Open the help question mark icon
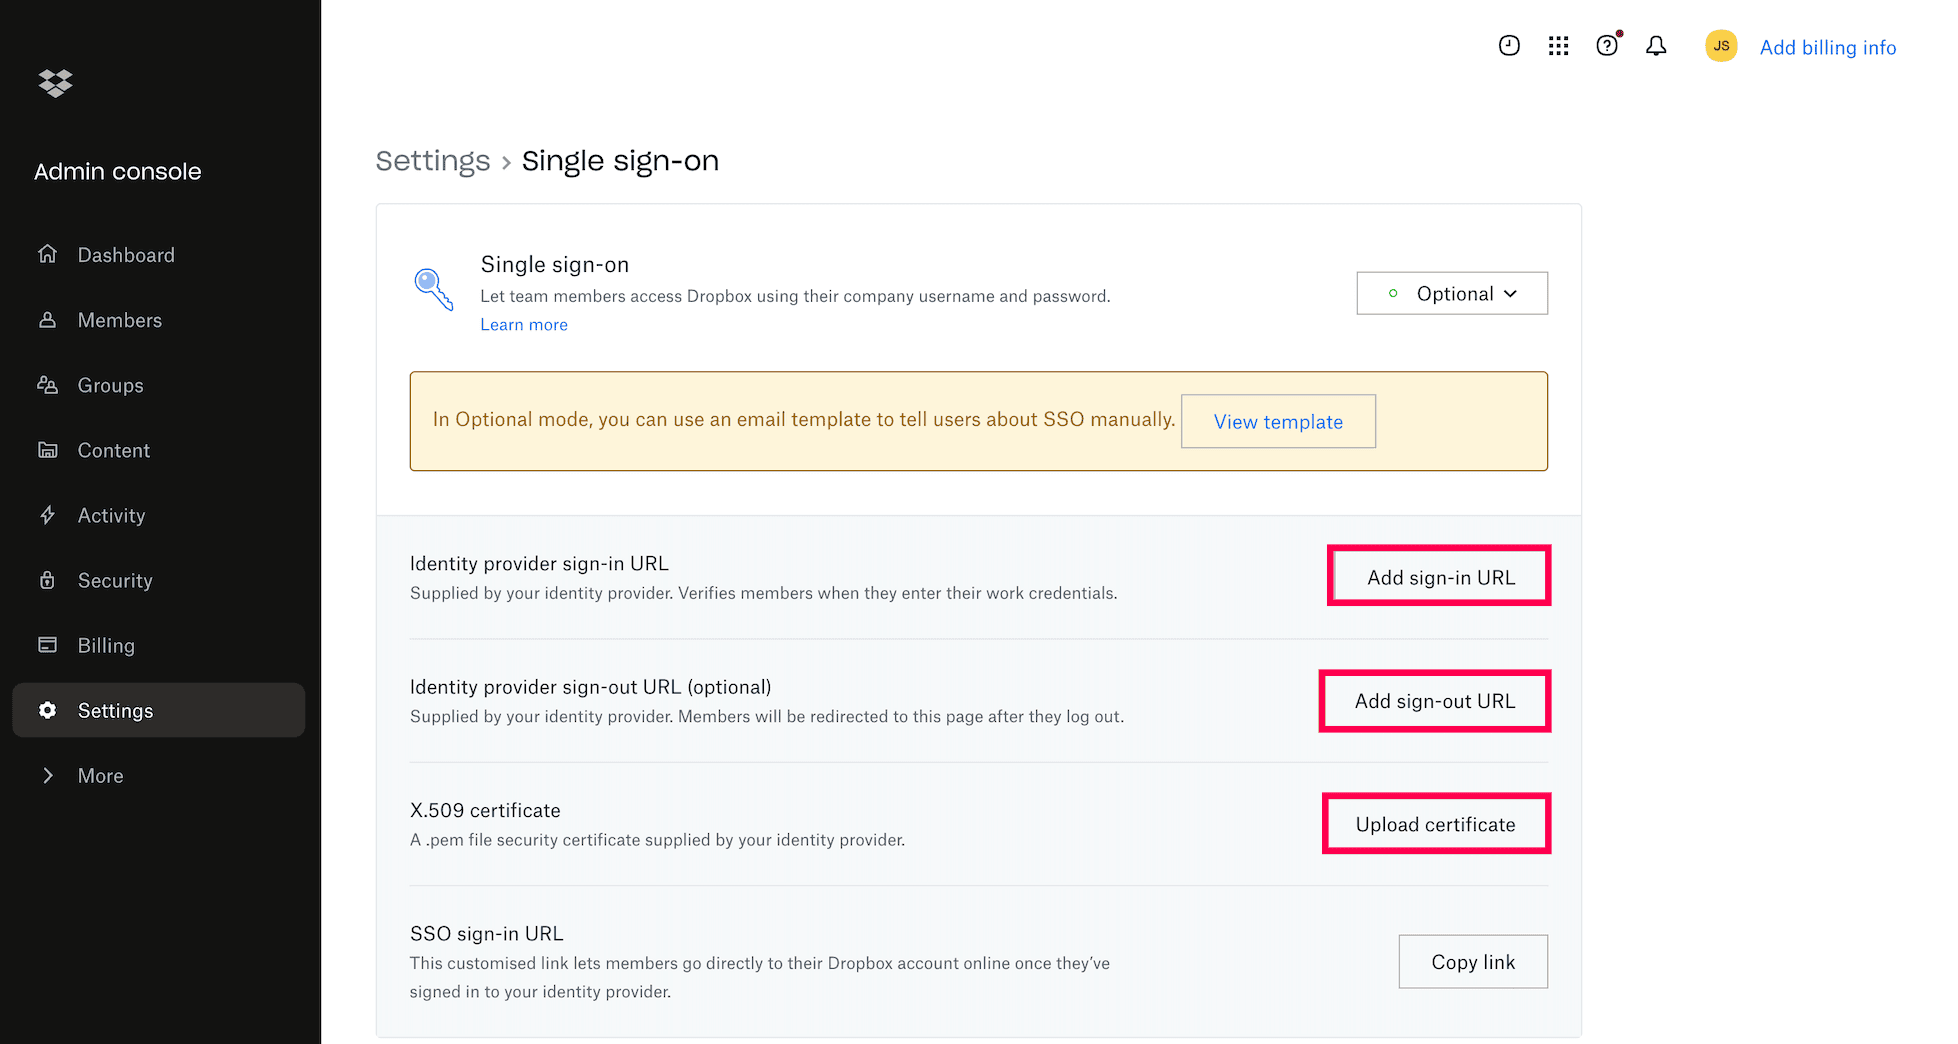1958x1044 pixels. 1606,45
